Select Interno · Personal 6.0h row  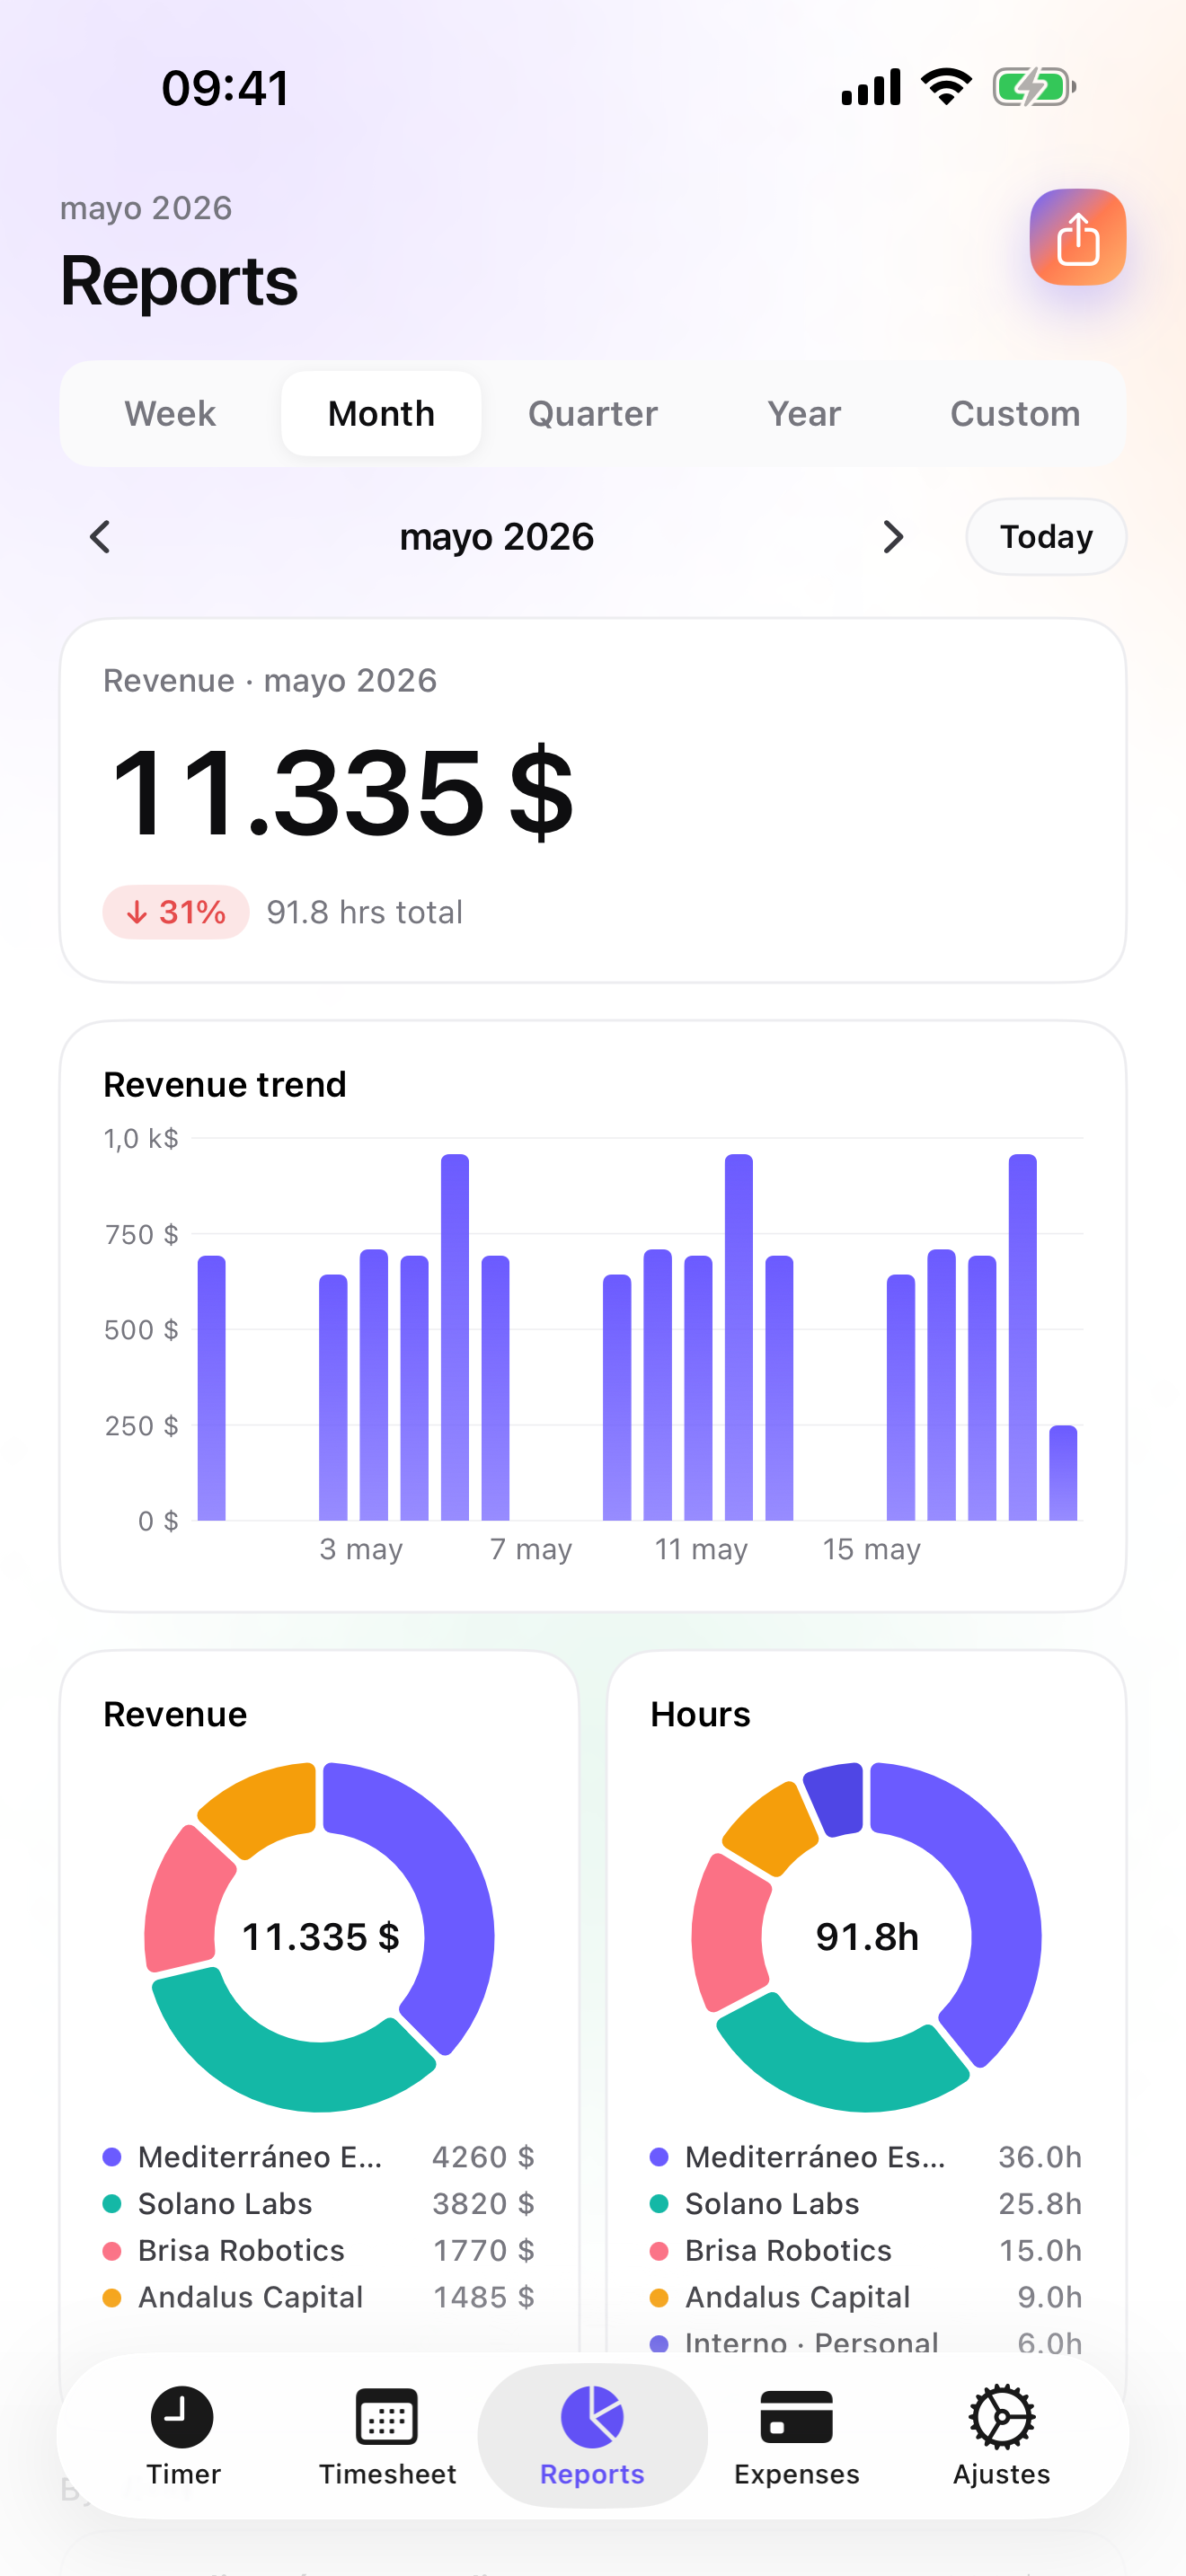tap(866, 2343)
